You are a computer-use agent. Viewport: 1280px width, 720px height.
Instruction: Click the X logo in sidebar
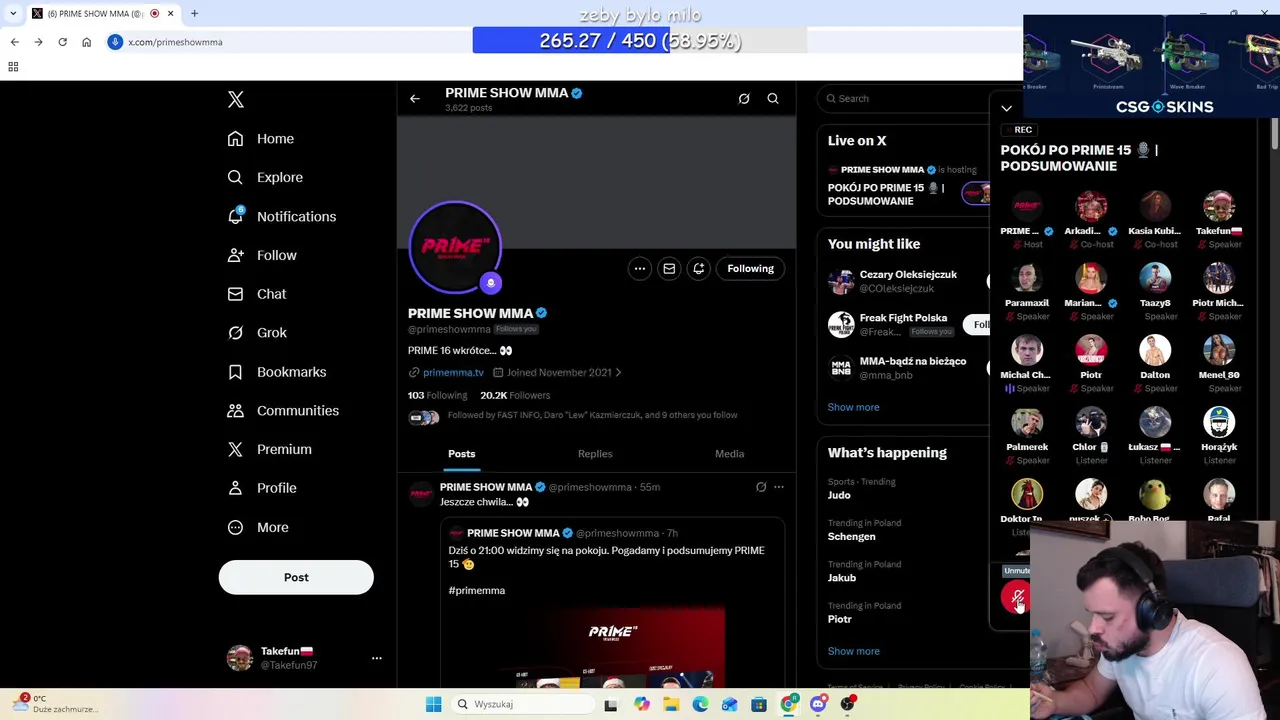236,99
